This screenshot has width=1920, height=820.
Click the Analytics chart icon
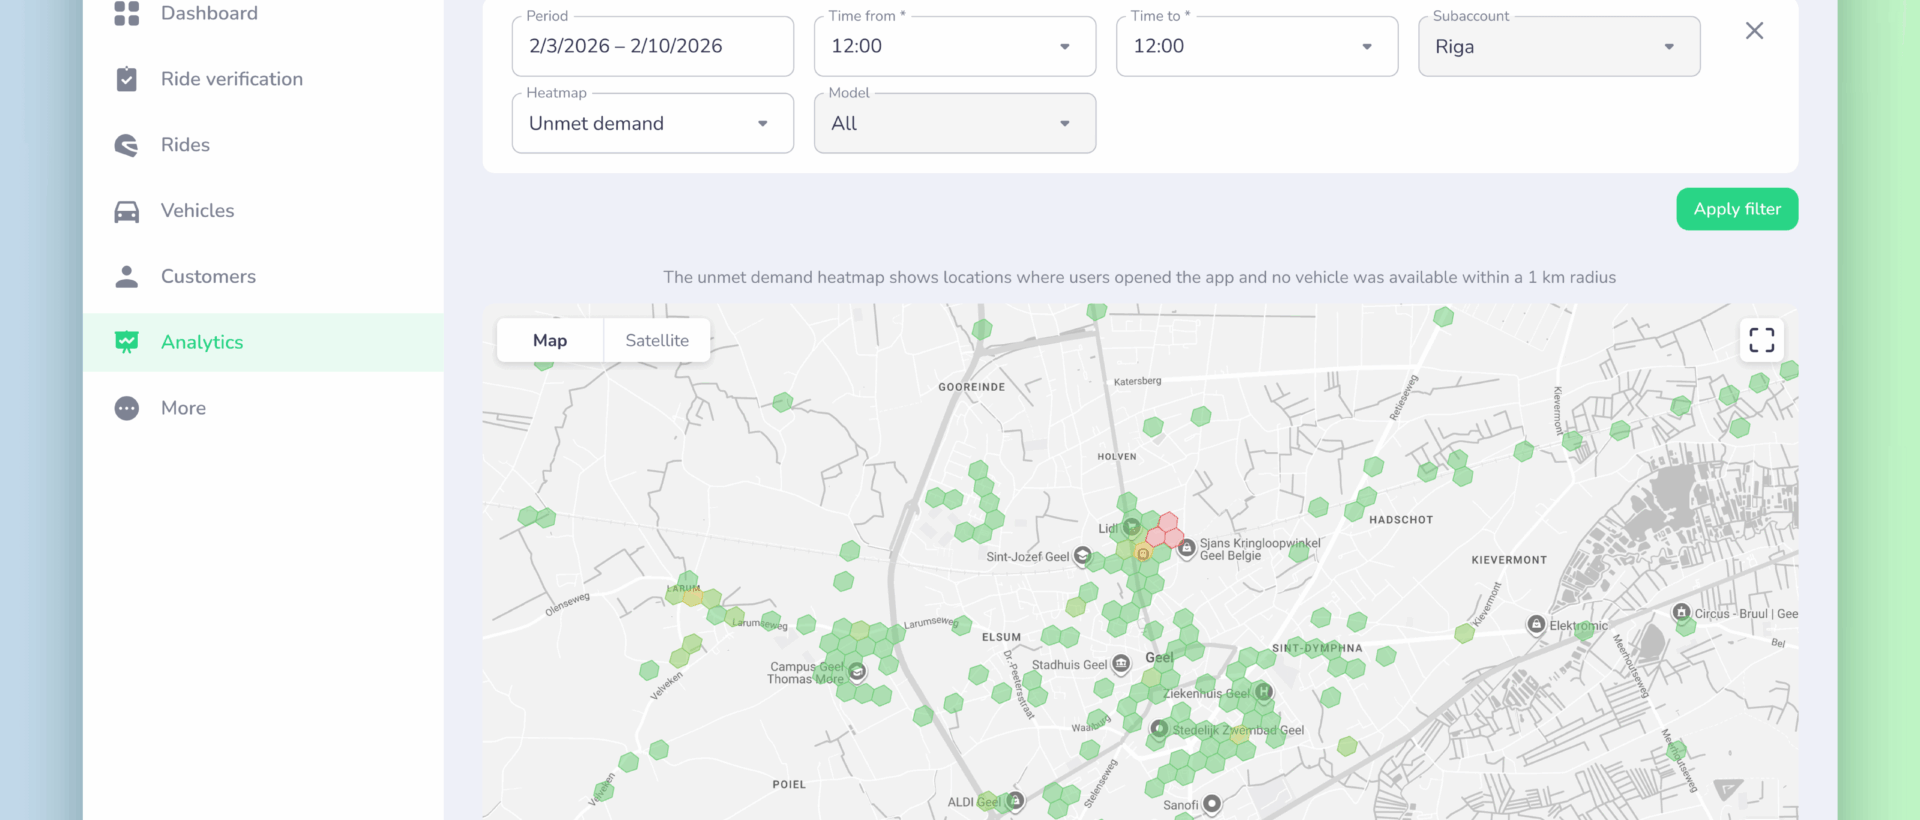click(127, 342)
